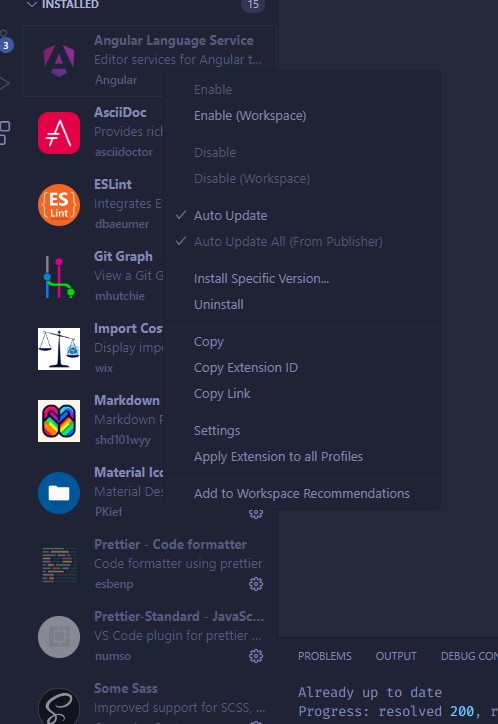
Task: Collapse the INSTALLED section
Action: coord(32,5)
